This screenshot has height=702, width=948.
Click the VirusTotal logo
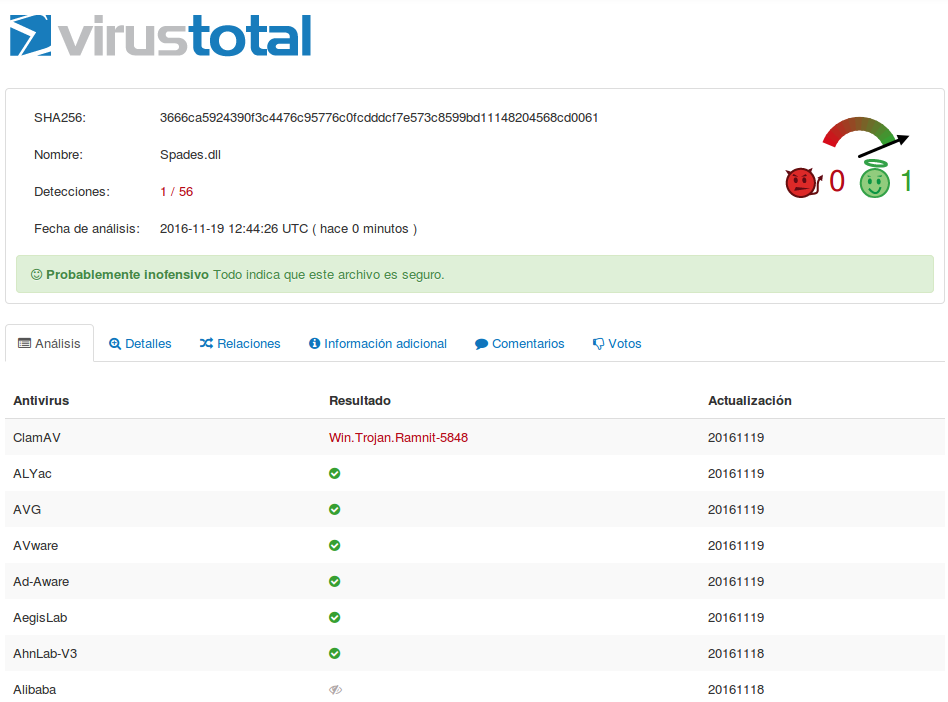(x=161, y=36)
